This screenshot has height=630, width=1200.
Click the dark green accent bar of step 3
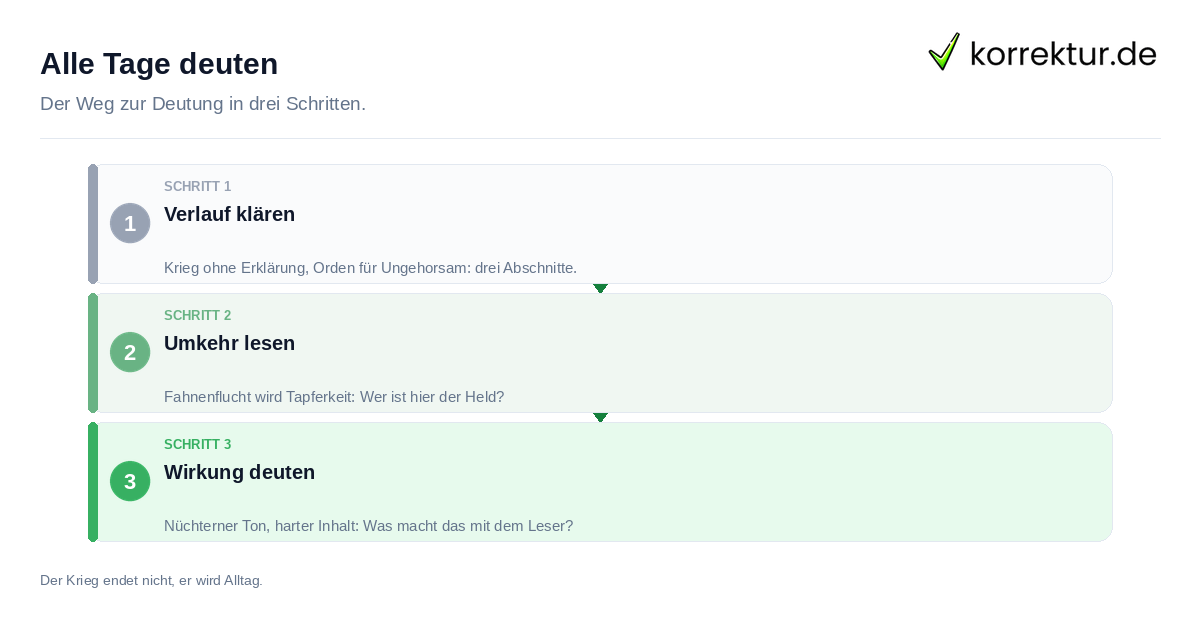pyautogui.click(x=93, y=482)
